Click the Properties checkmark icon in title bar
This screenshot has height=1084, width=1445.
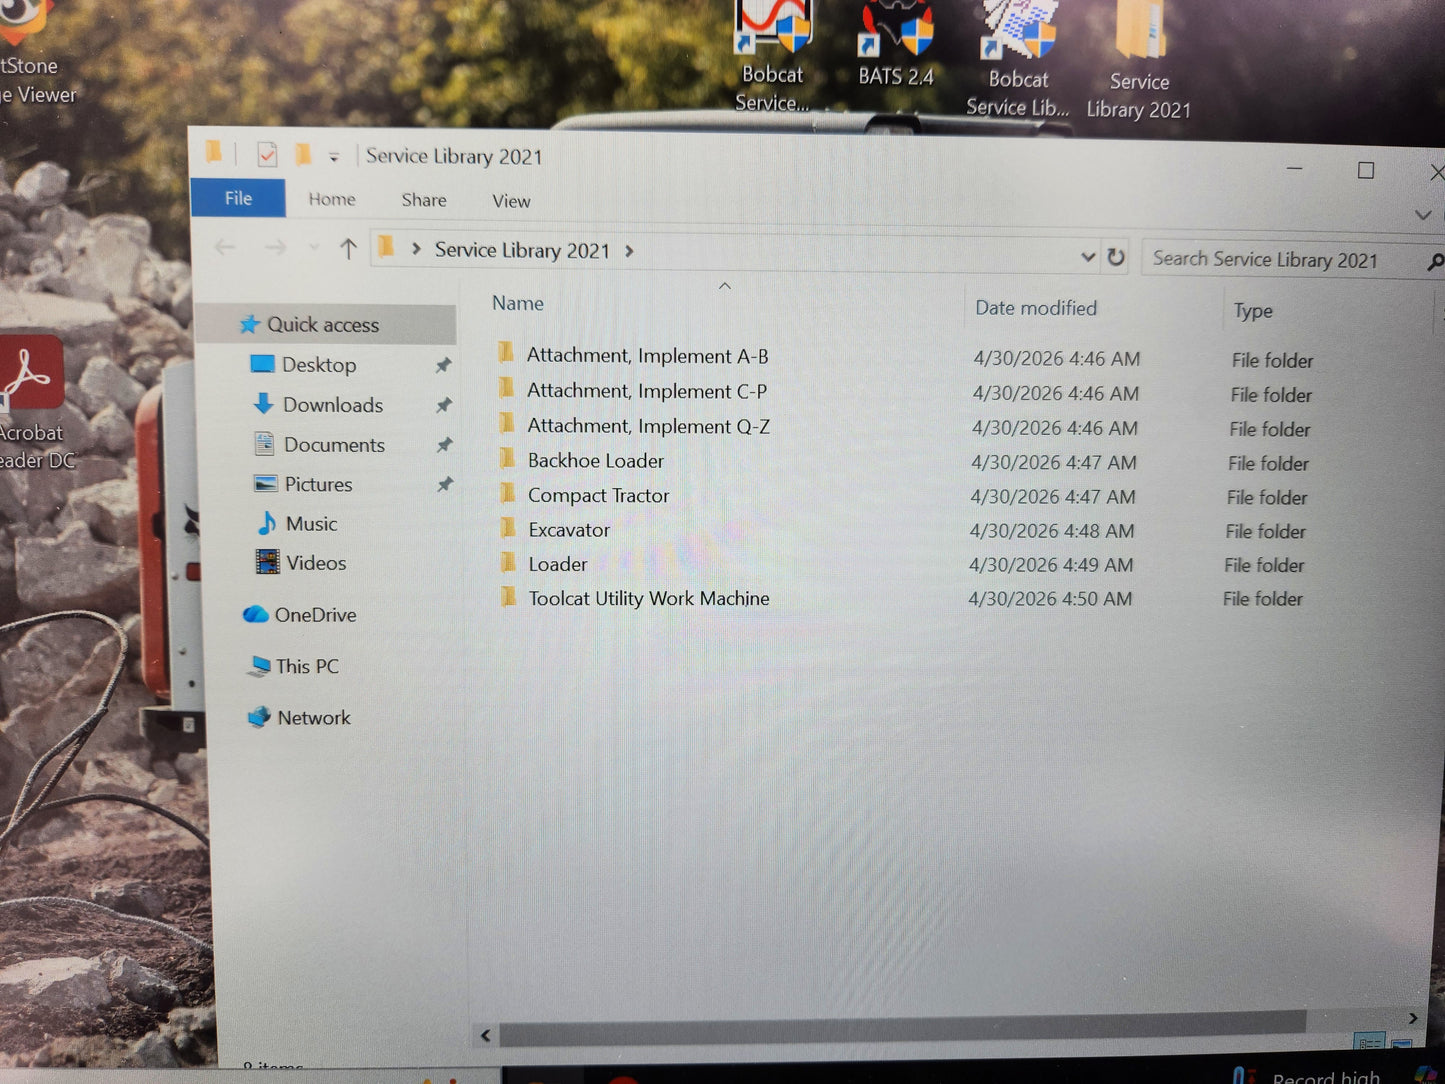(x=267, y=155)
